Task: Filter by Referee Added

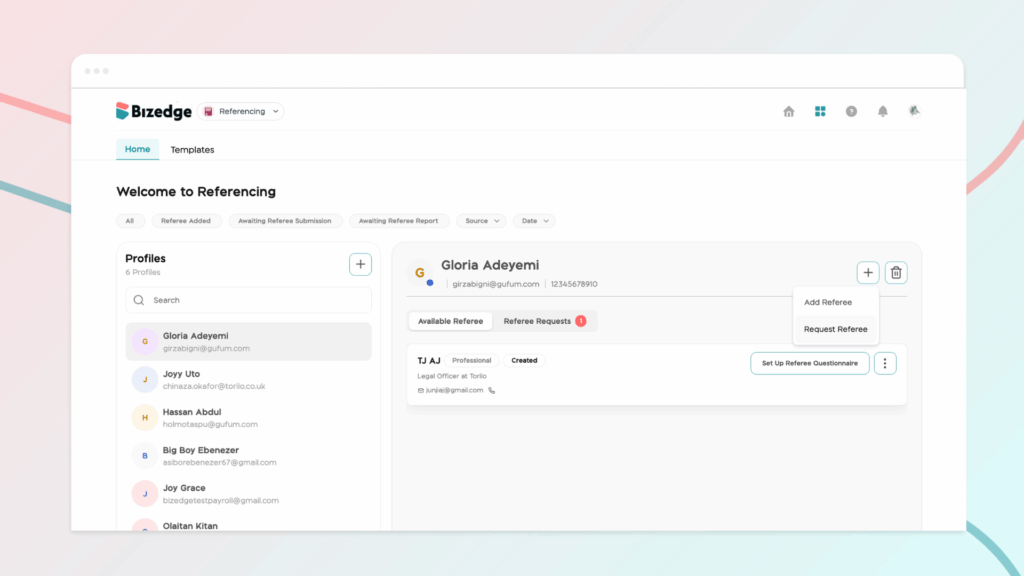Action: click(x=186, y=221)
